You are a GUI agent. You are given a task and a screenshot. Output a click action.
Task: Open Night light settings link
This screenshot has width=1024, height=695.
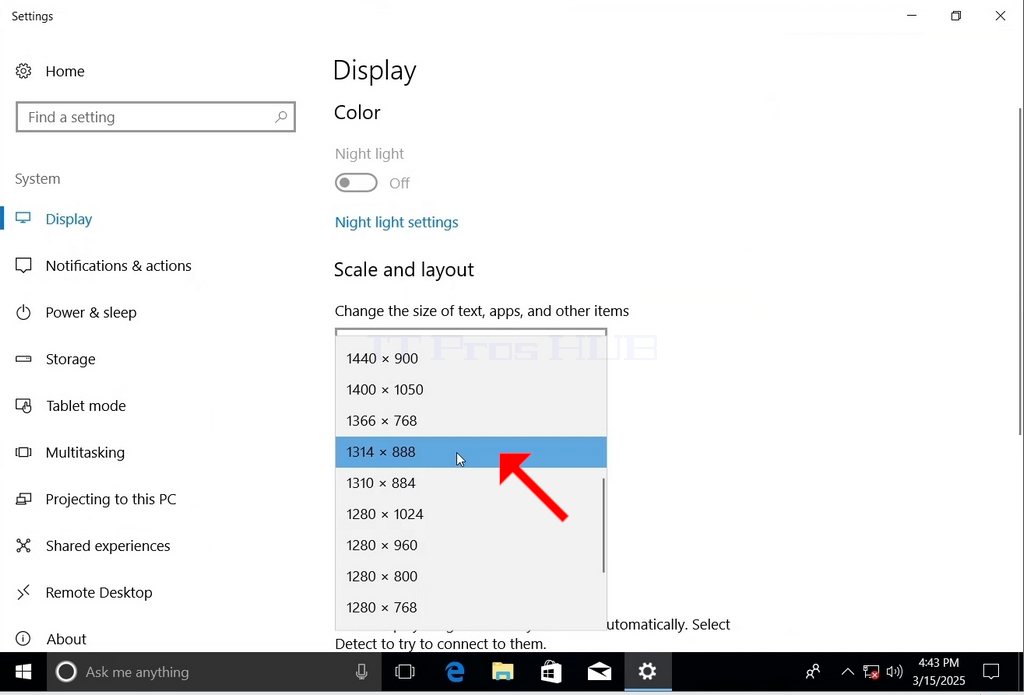point(396,222)
